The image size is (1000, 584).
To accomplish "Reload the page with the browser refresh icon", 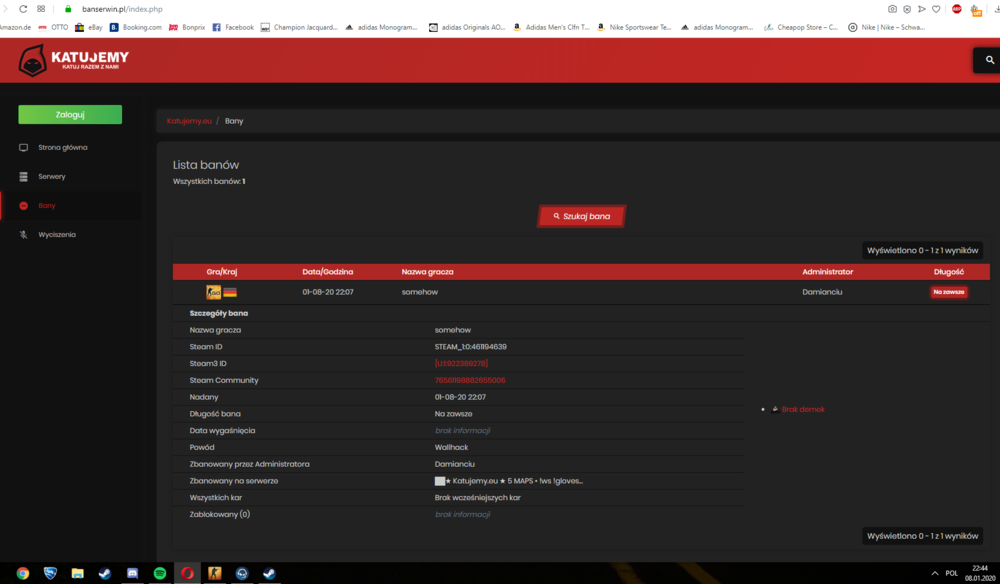I will click(x=23, y=9).
